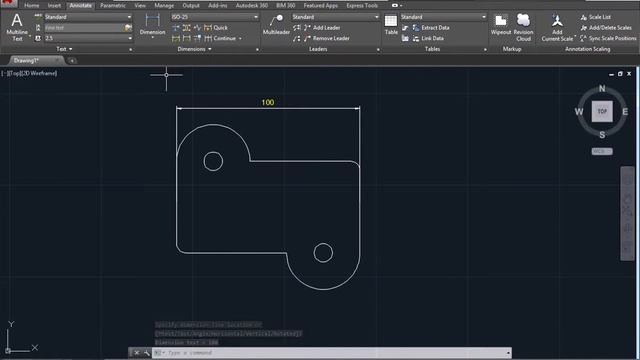This screenshot has width=640, height=360.
Task: Insert a Table from ribbon
Action: pyautogui.click(x=391, y=25)
